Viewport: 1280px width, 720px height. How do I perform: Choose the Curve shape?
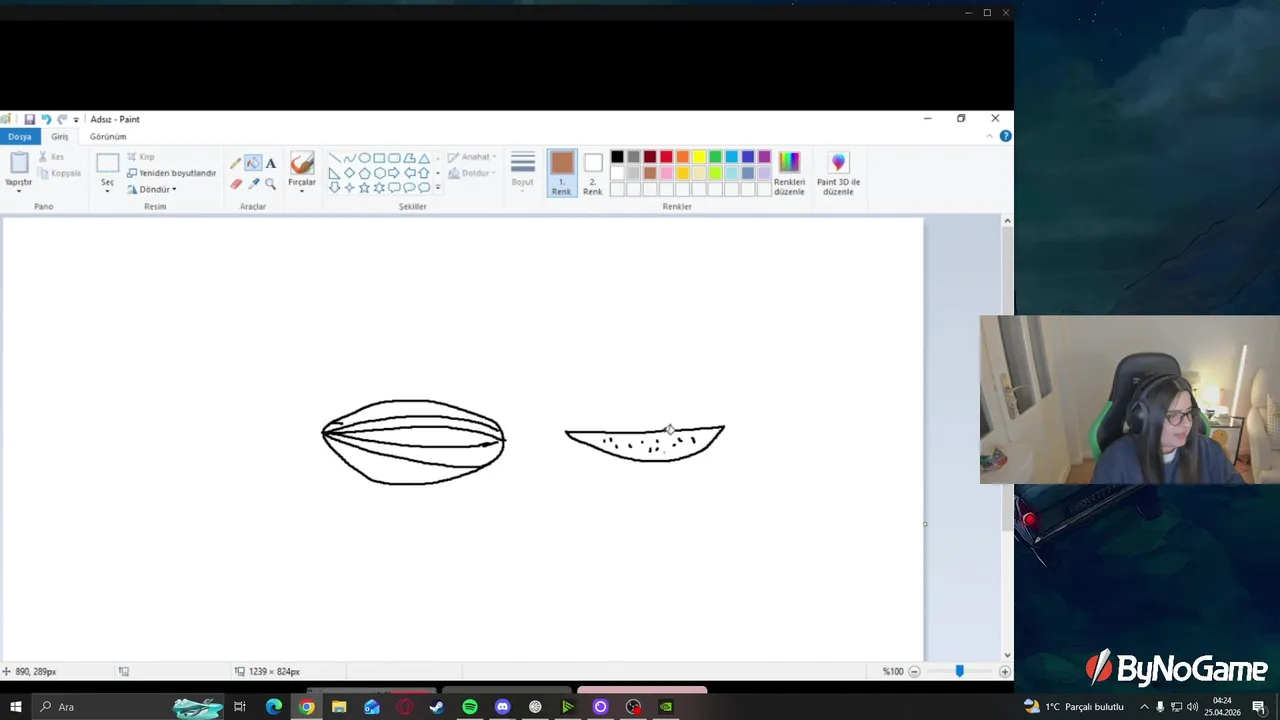(349, 158)
